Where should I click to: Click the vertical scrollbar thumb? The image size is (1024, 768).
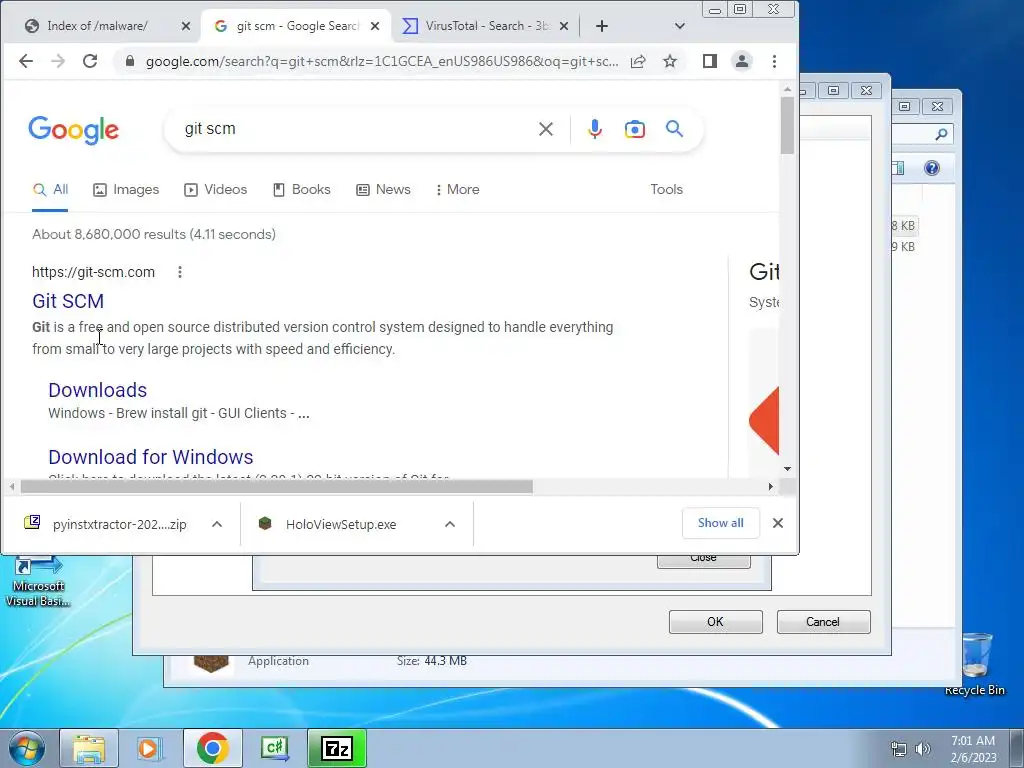[787, 125]
